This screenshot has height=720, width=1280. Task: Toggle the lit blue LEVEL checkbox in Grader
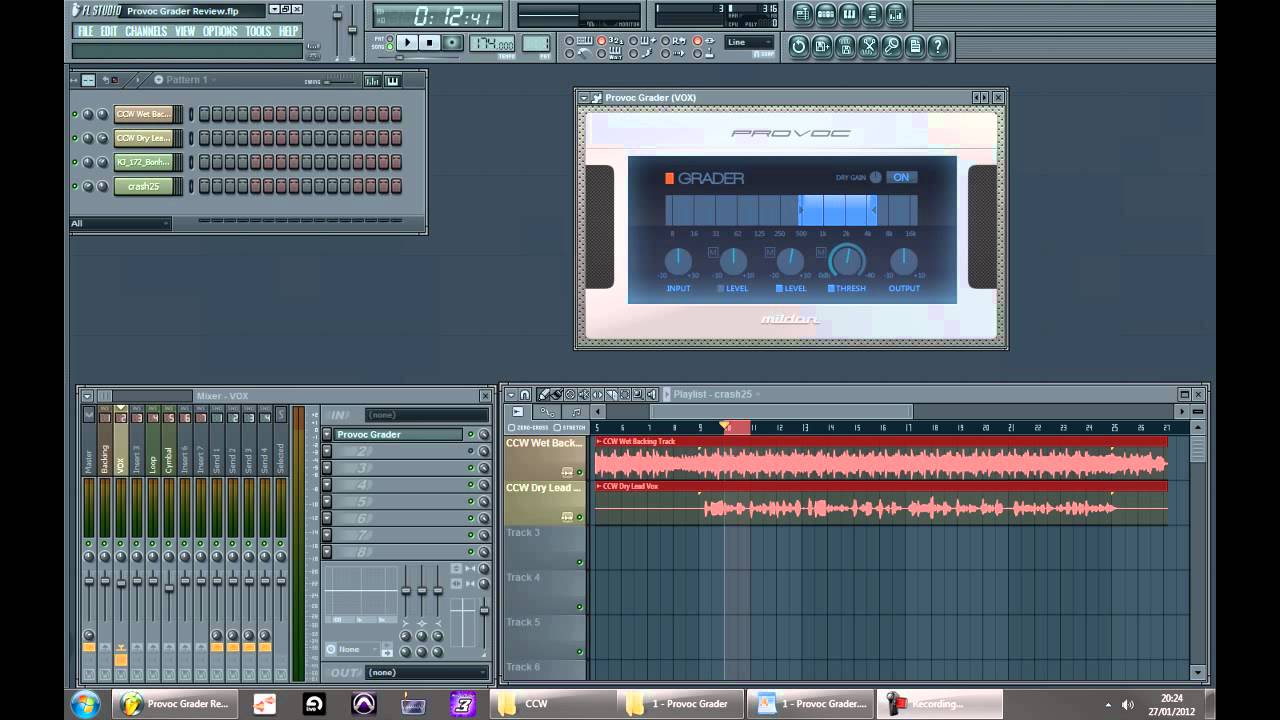click(780, 288)
